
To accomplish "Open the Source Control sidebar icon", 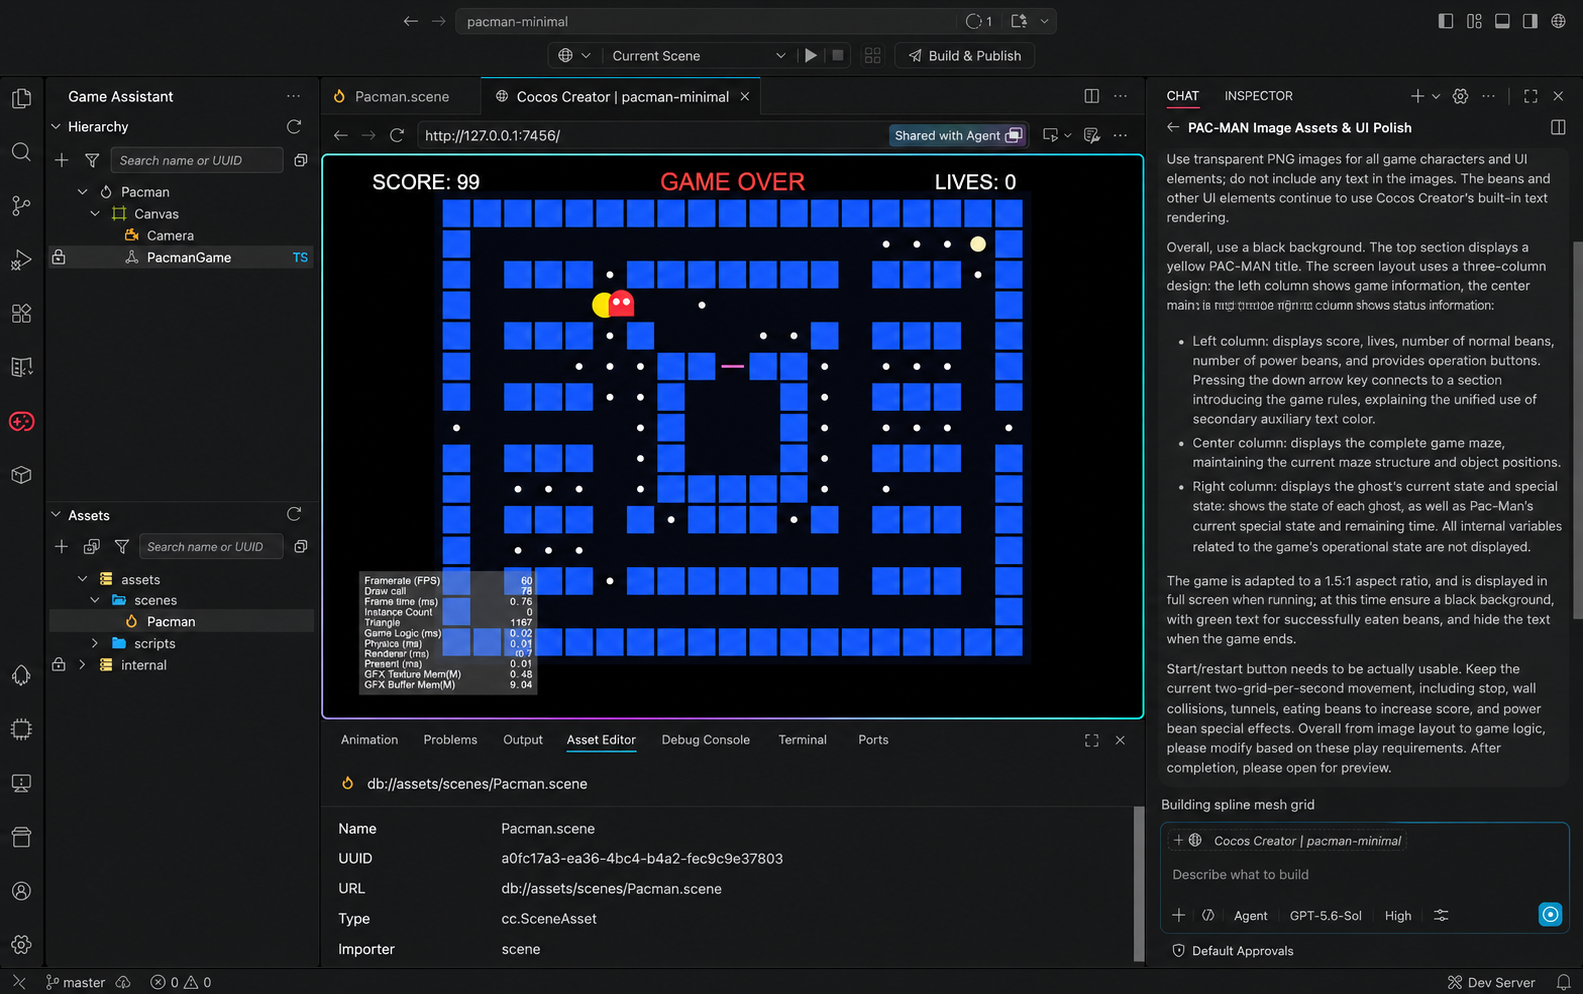I will pyautogui.click(x=21, y=206).
